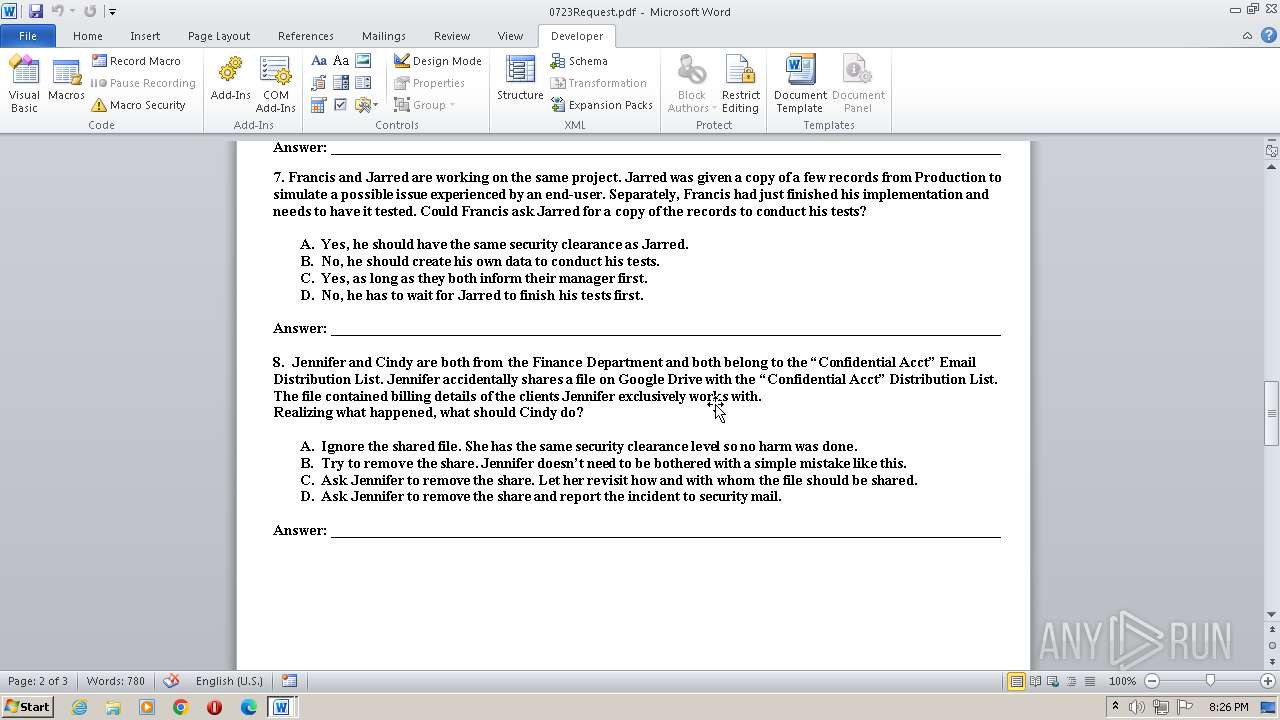The image size is (1280, 720).
Task: Switch to the View tab
Action: (x=510, y=36)
